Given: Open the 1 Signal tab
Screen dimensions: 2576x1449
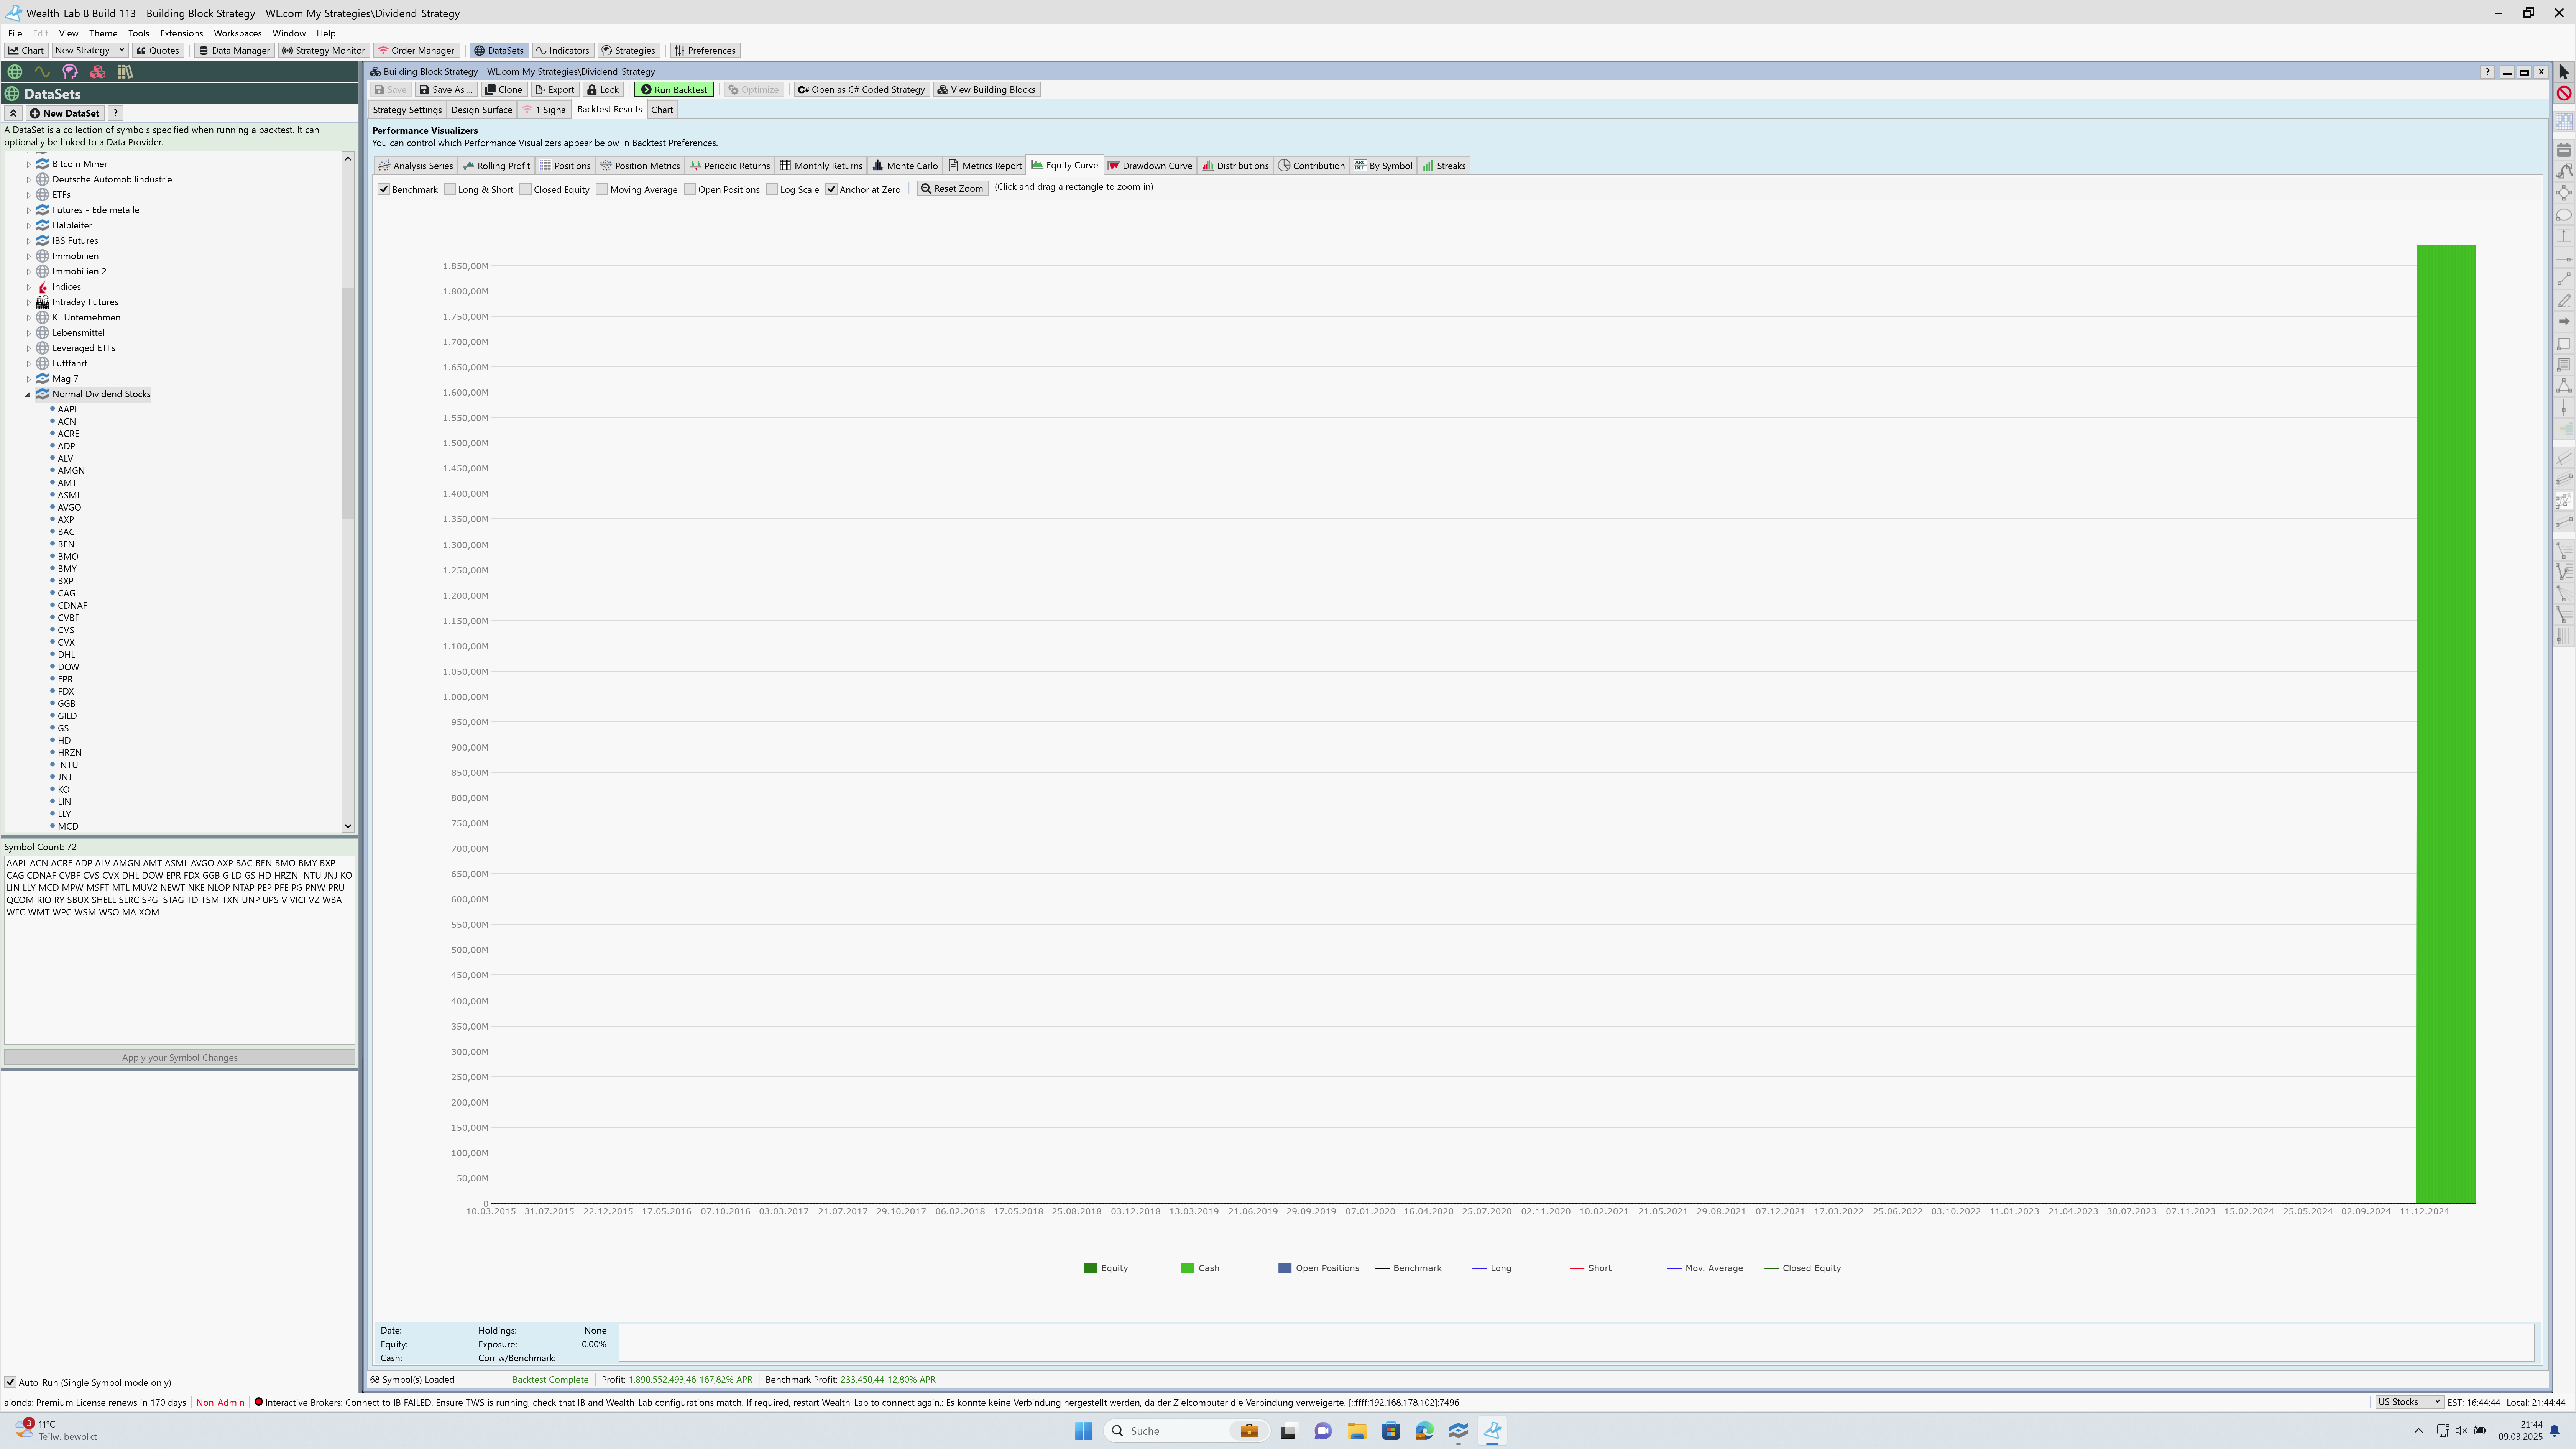Looking at the screenshot, I should click(545, 110).
